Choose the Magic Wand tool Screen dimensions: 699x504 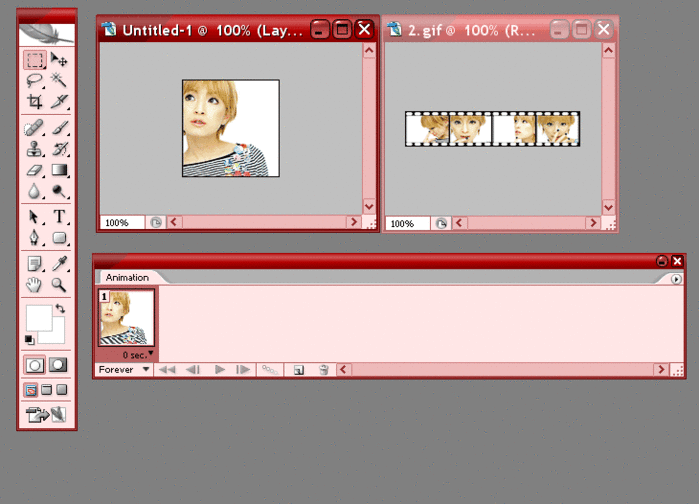point(59,80)
